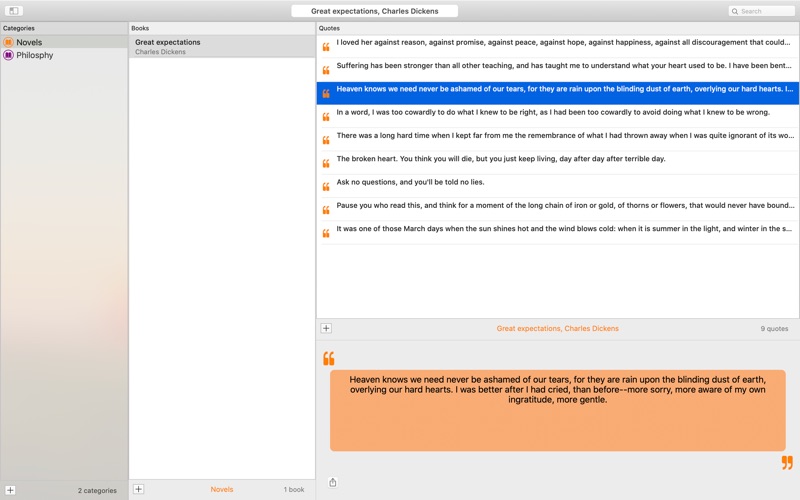Add a new book with plus button

click(138, 489)
